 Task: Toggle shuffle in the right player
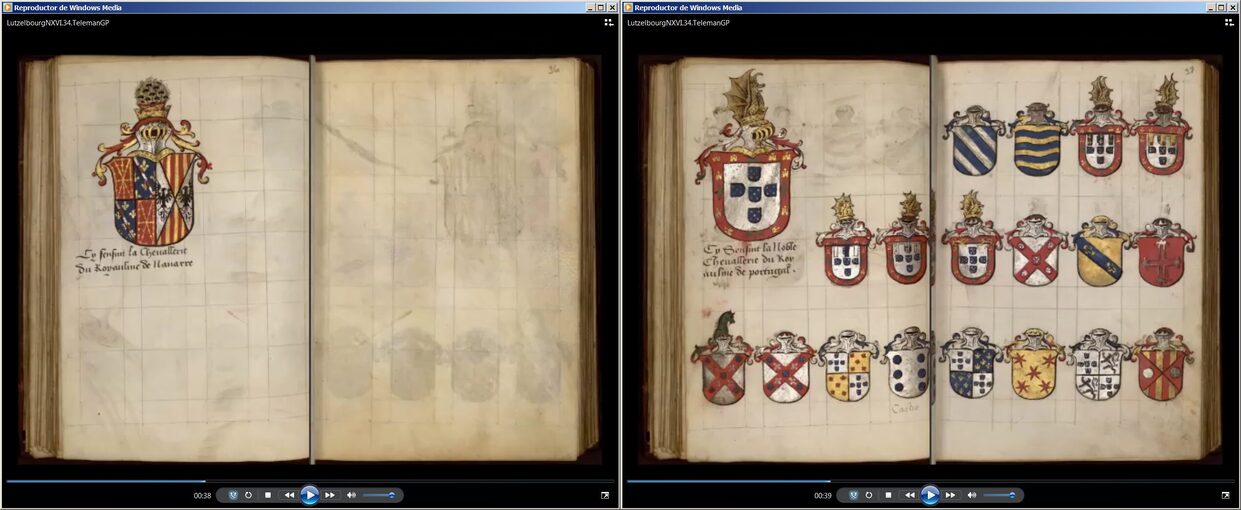point(853,495)
